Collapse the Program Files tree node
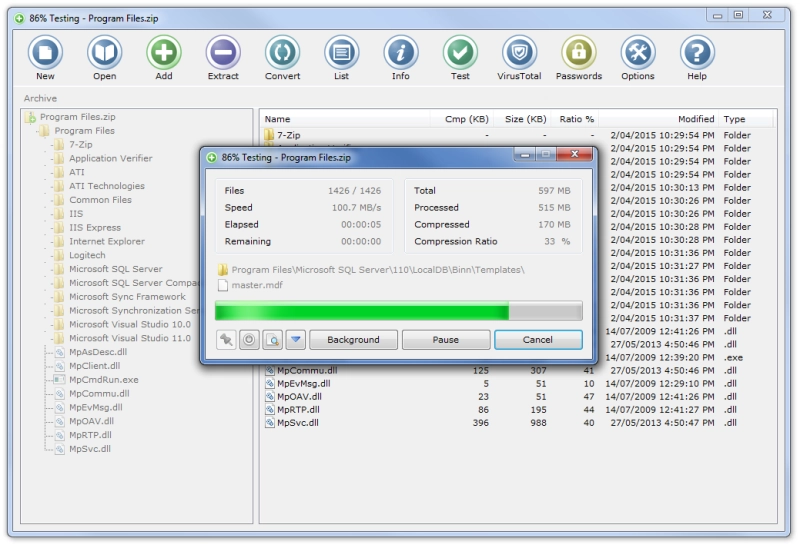 pos(84,131)
